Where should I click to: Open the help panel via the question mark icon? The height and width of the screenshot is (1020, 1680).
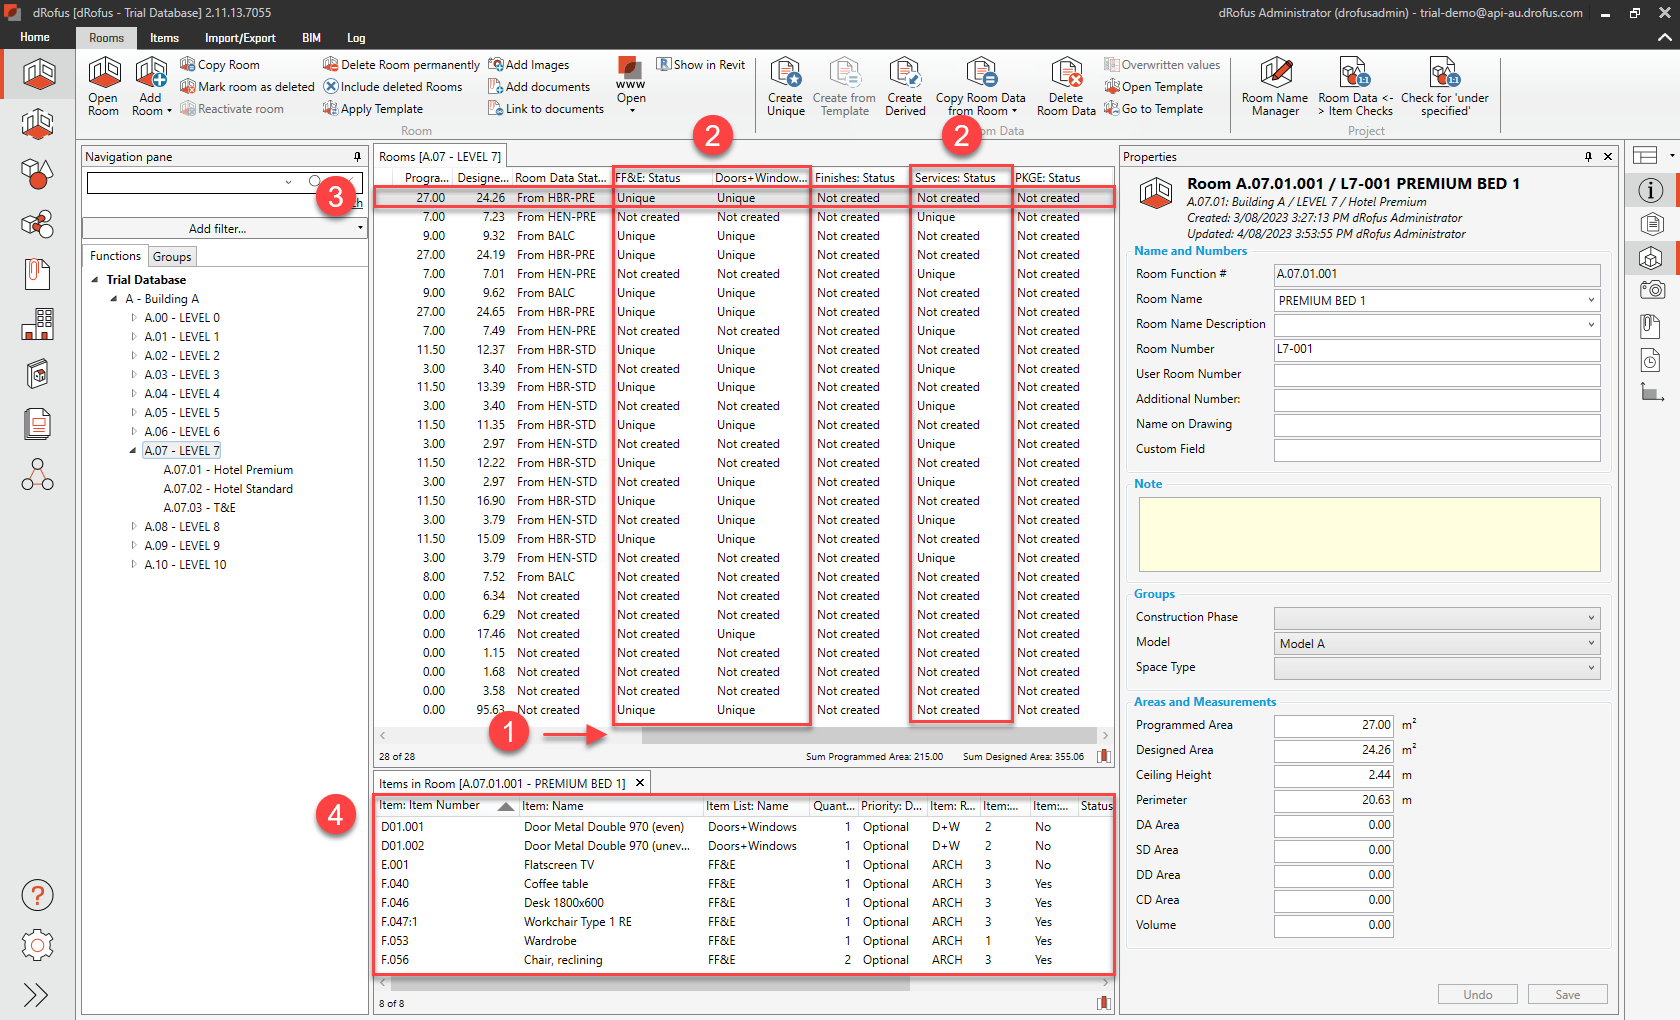[x=37, y=895]
